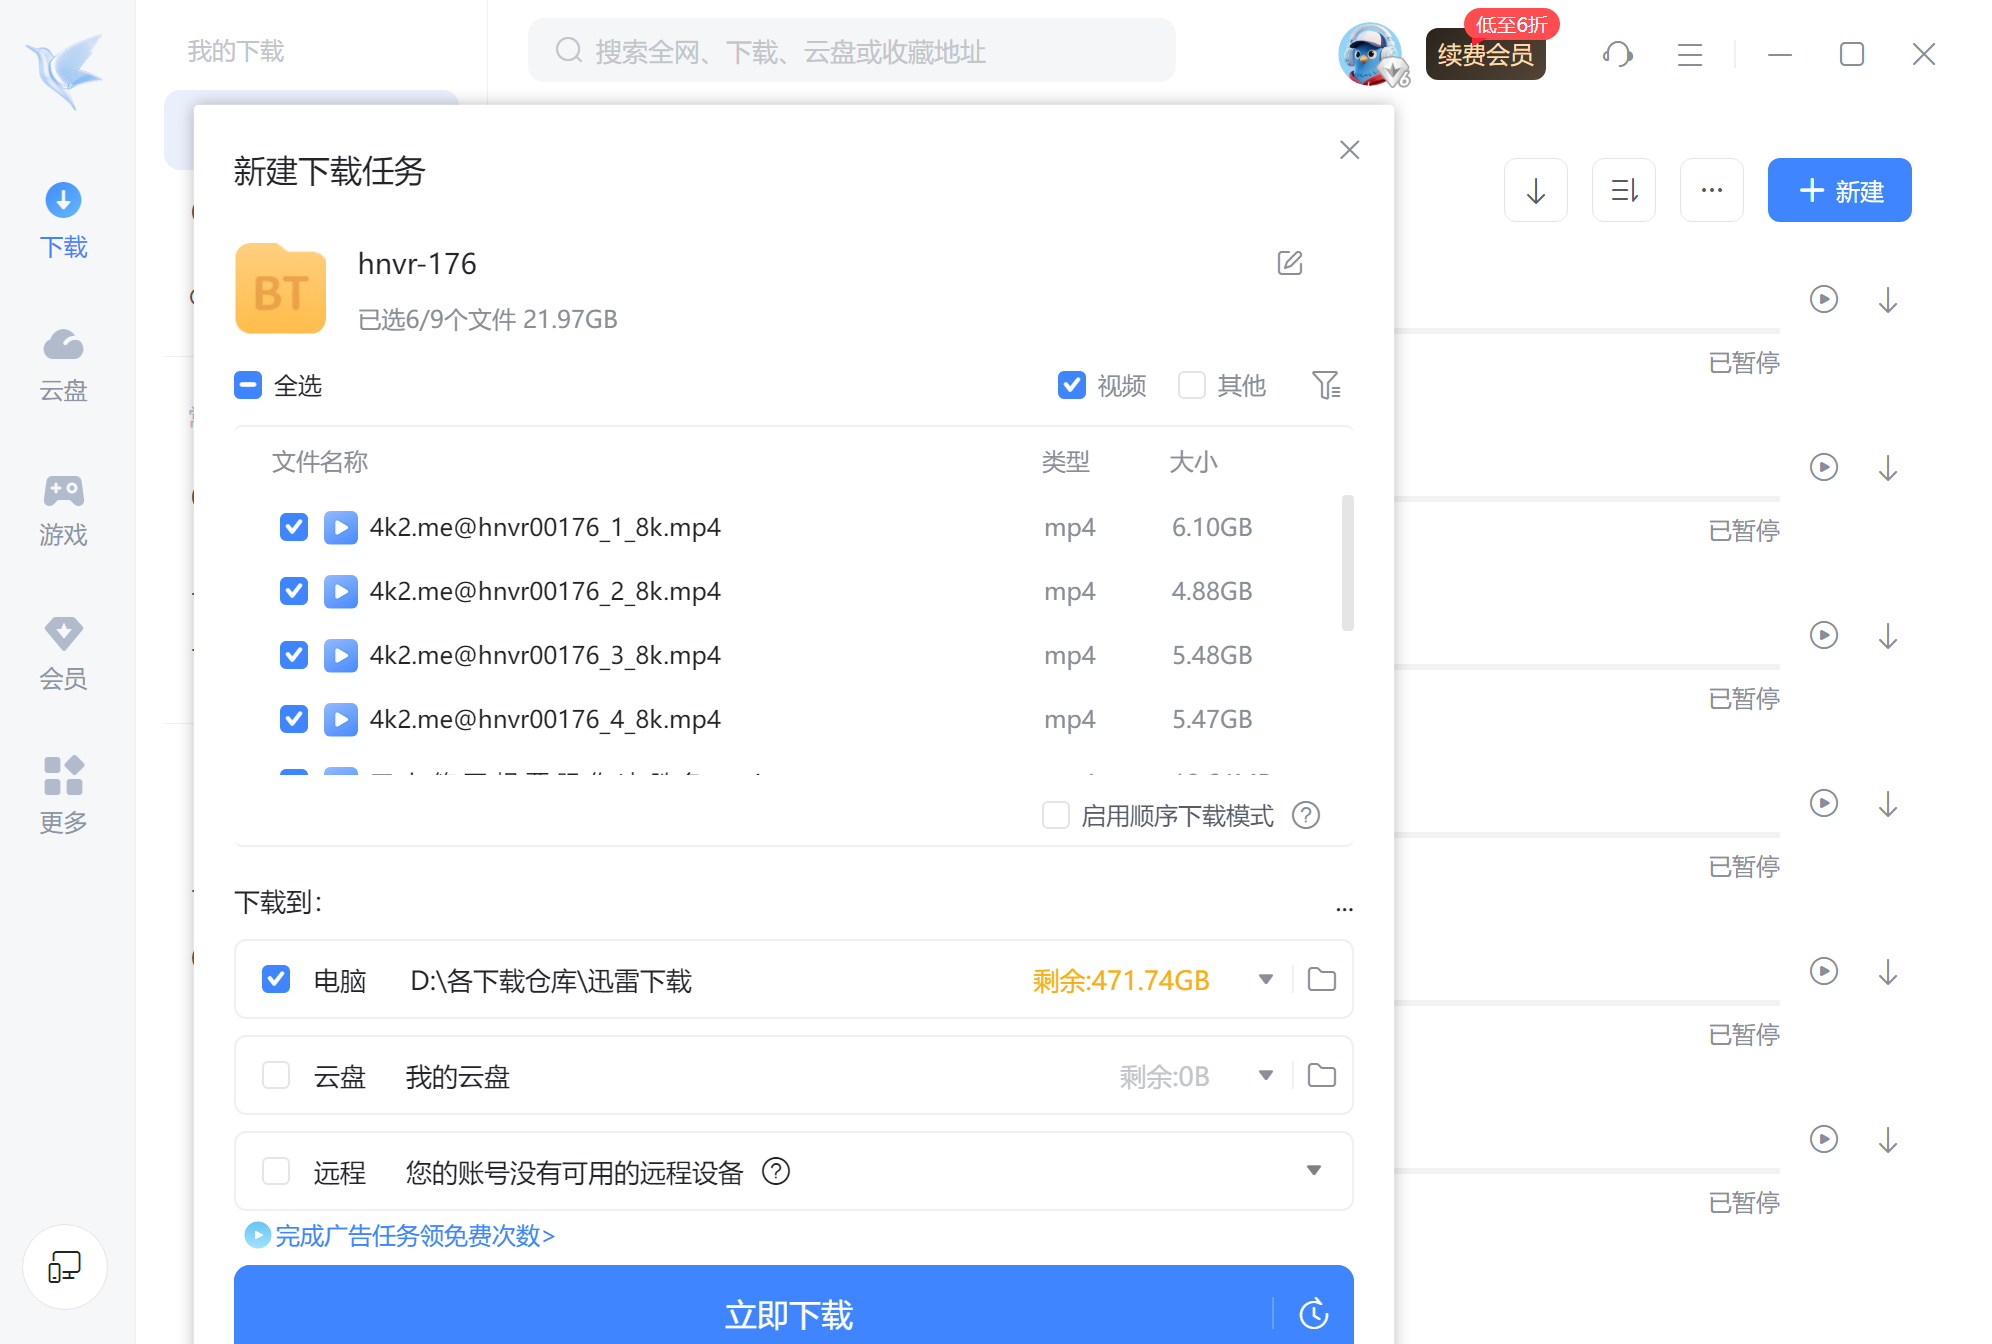1992x1344 pixels.
Task: Click the file list scrollbar
Action: 1348,562
